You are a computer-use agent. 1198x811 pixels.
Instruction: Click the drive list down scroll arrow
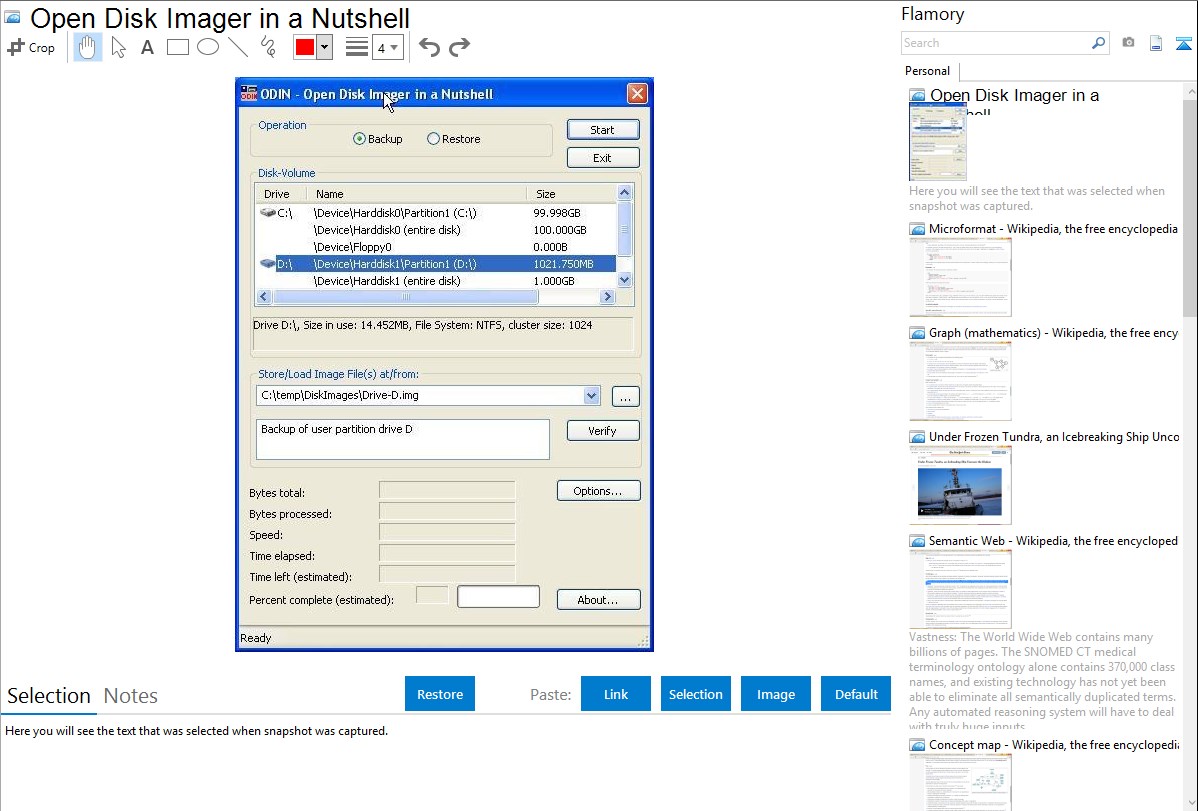624,280
